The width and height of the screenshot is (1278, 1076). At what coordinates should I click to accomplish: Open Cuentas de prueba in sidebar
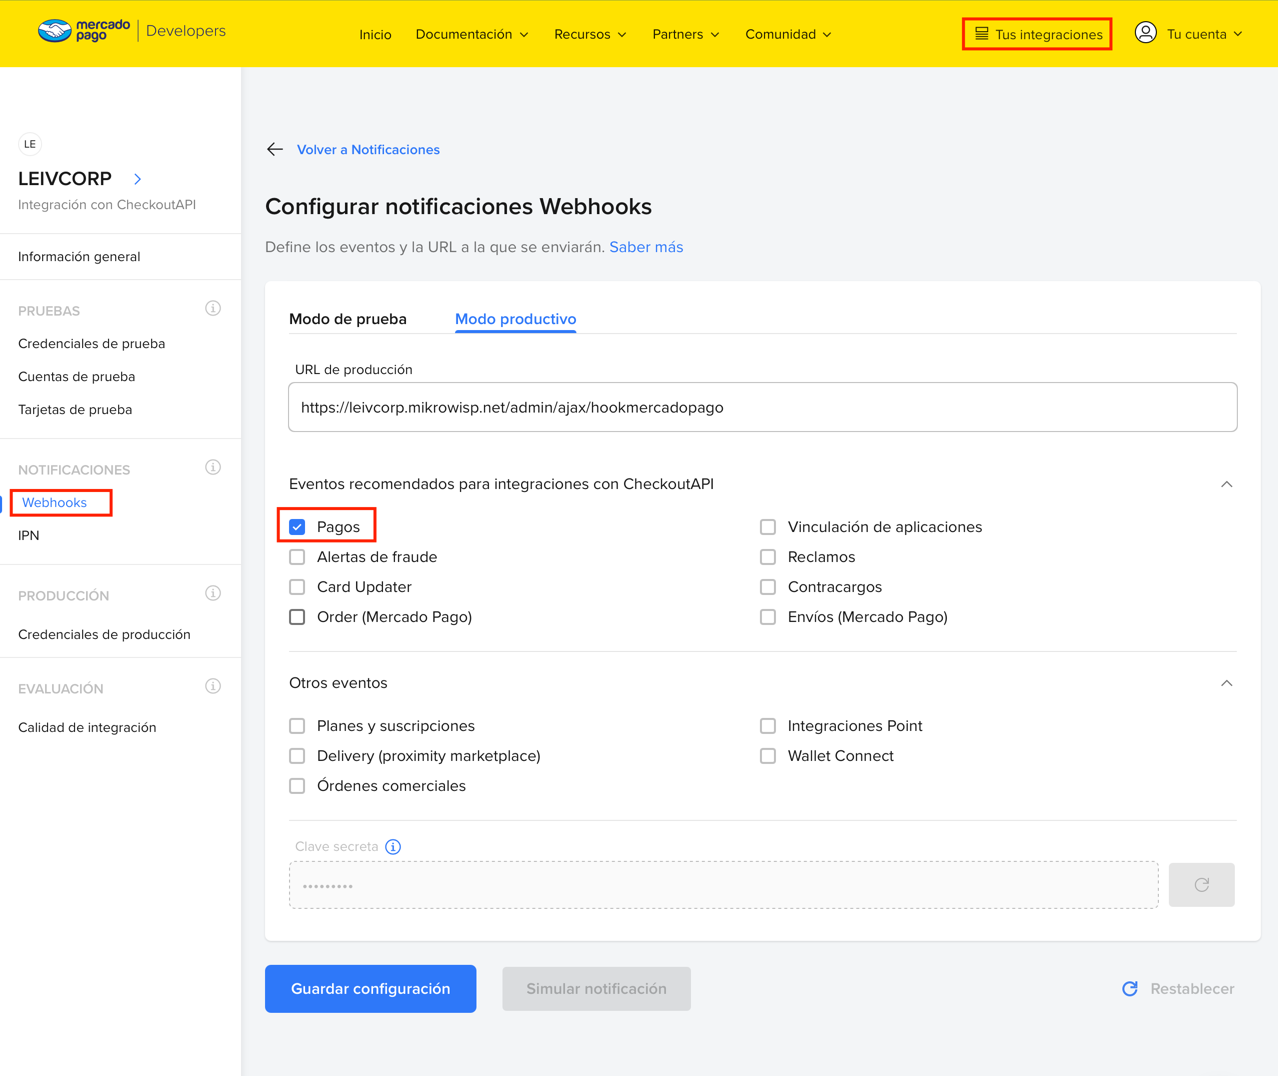[76, 377]
